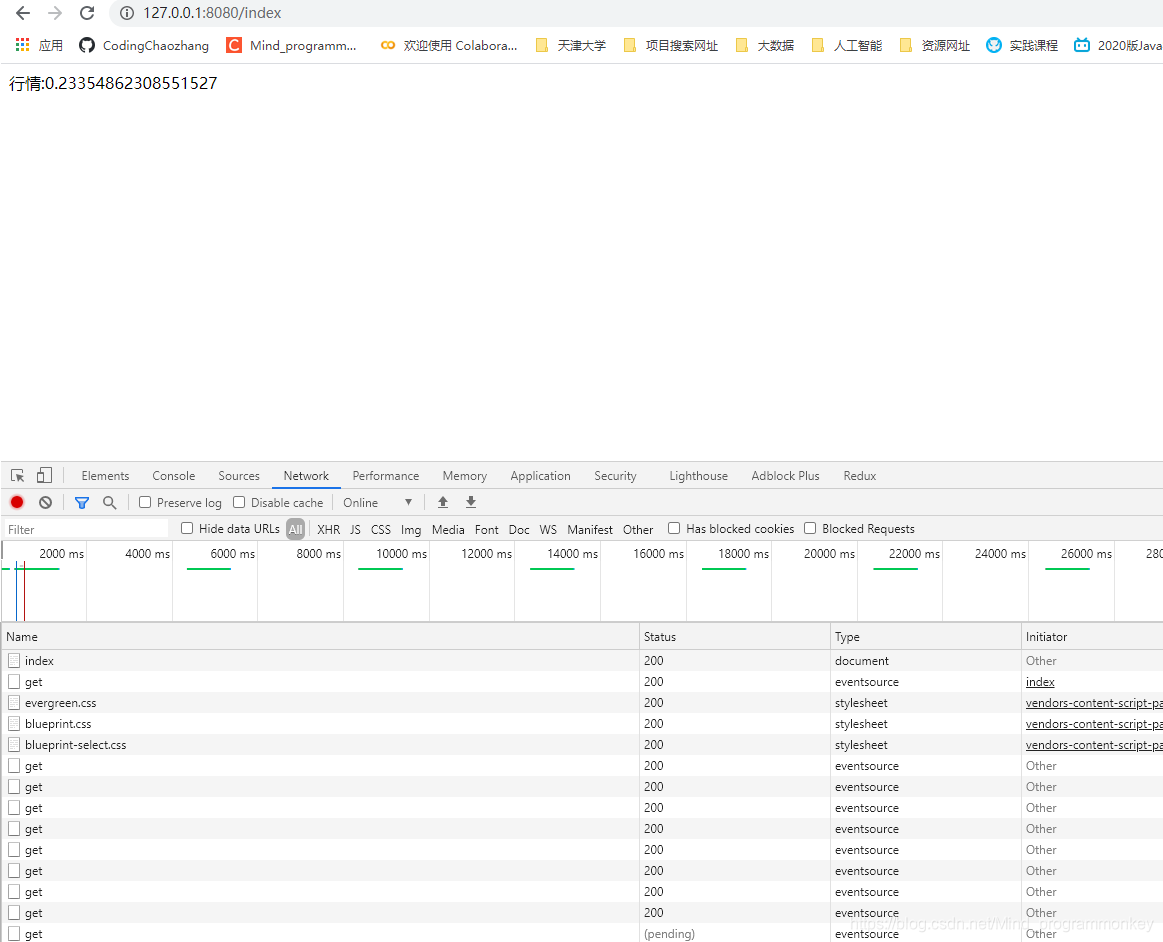Select the blueprint-select.css request row
This screenshot has width=1163, height=942.
coord(582,745)
